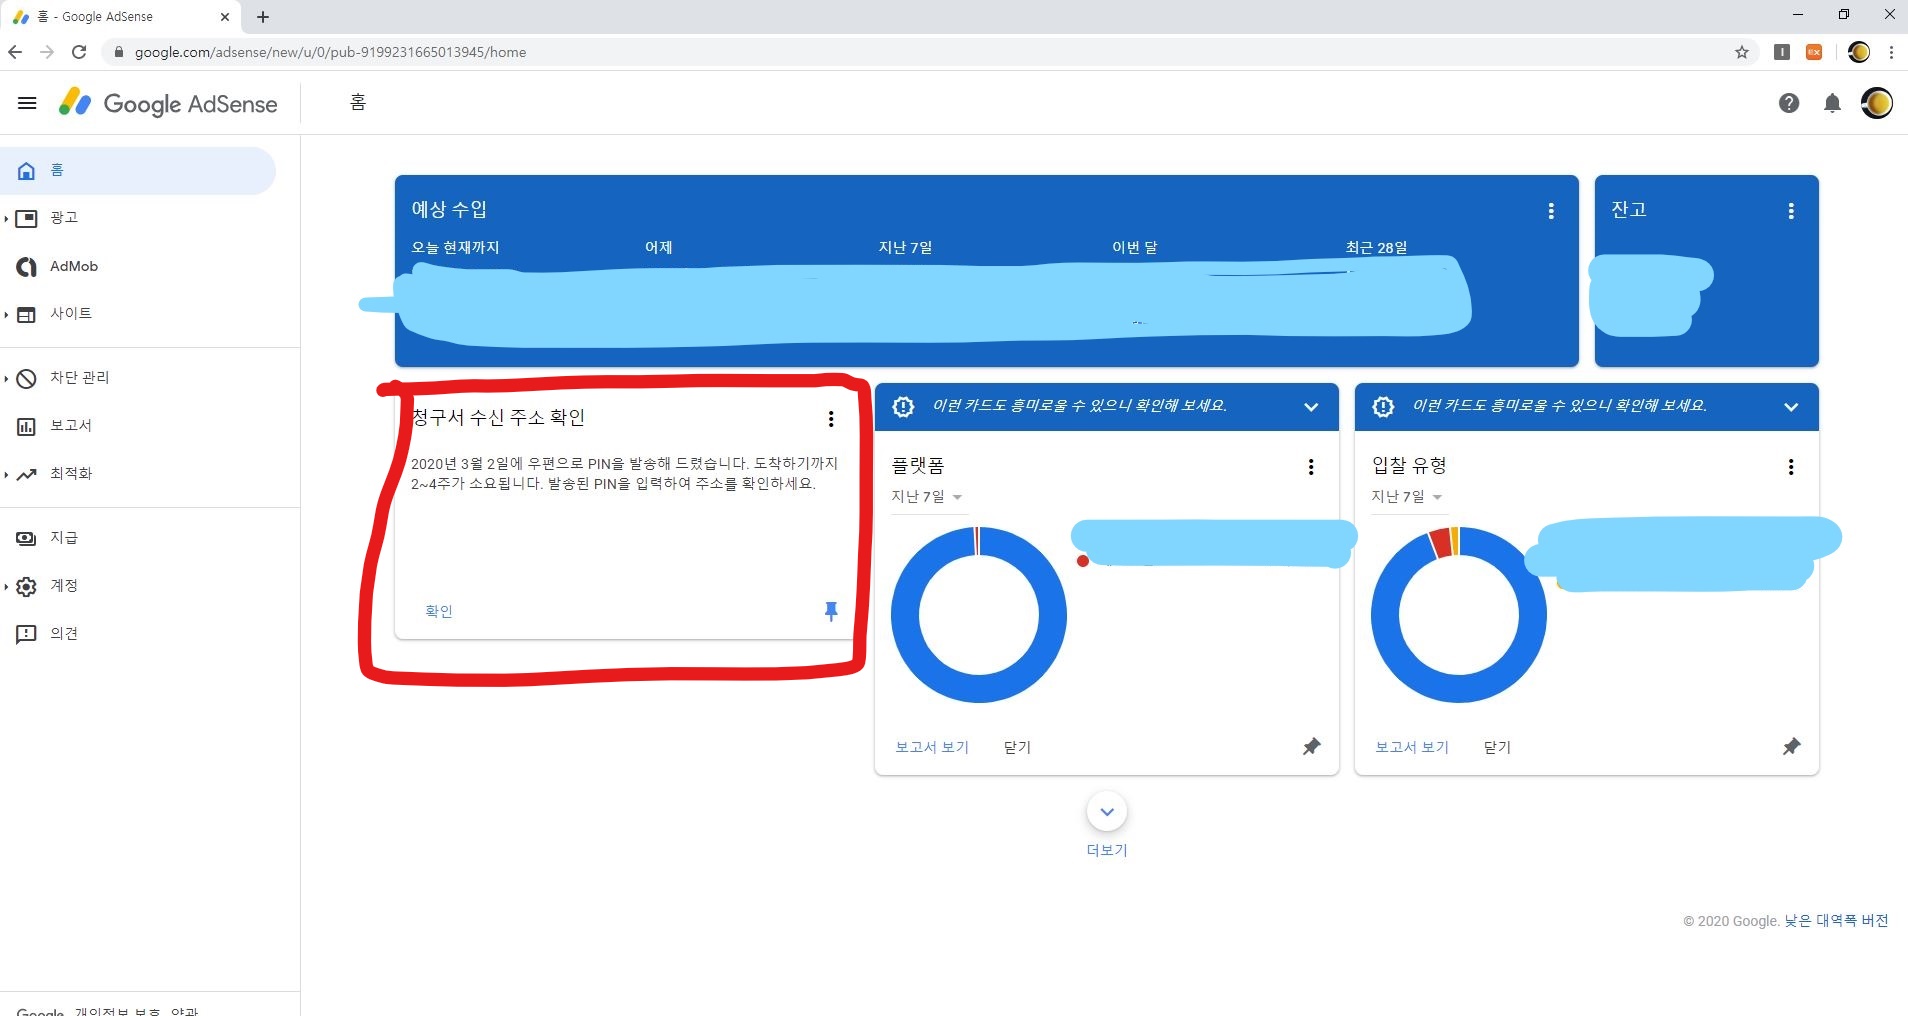Click the gray browser extension icon
The width and height of the screenshot is (1908, 1016).
(x=1782, y=52)
